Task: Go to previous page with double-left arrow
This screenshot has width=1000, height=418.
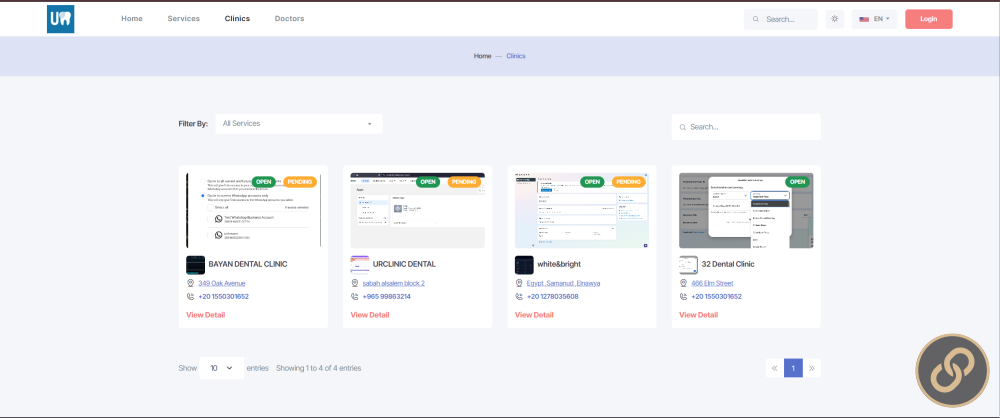Action: [775, 368]
